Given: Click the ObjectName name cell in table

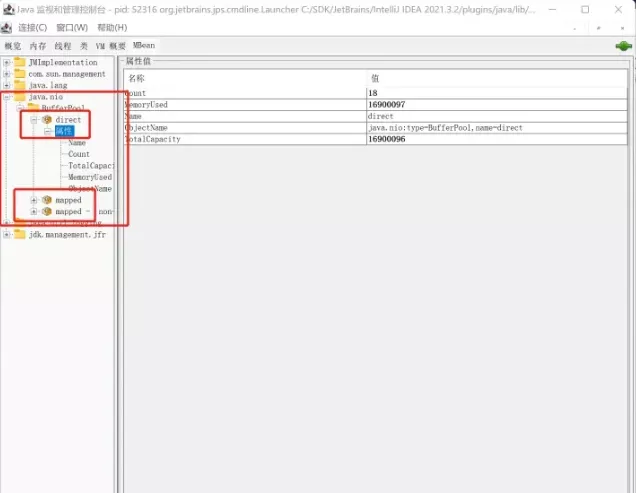Looking at the screenshot, I should (x=245, y=127).
